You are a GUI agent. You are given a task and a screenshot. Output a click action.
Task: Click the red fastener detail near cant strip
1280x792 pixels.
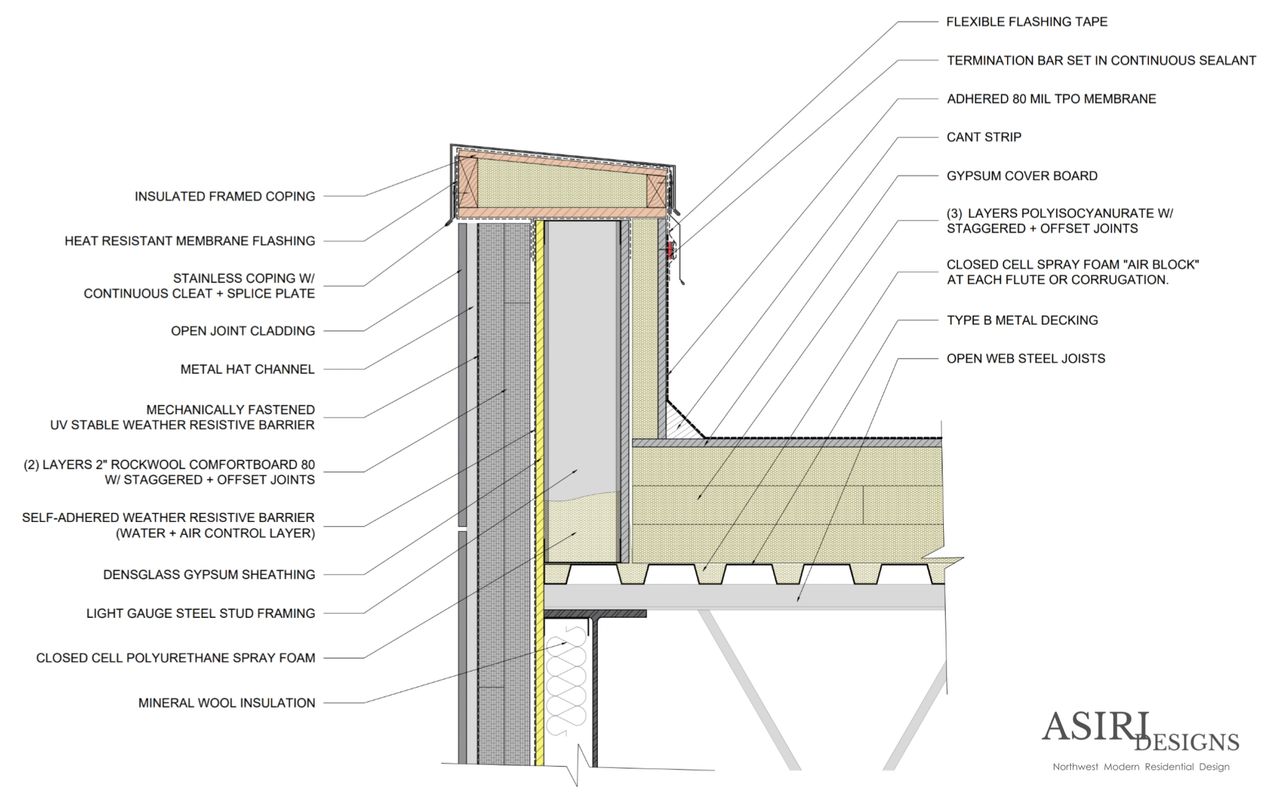tap(670, 250)
